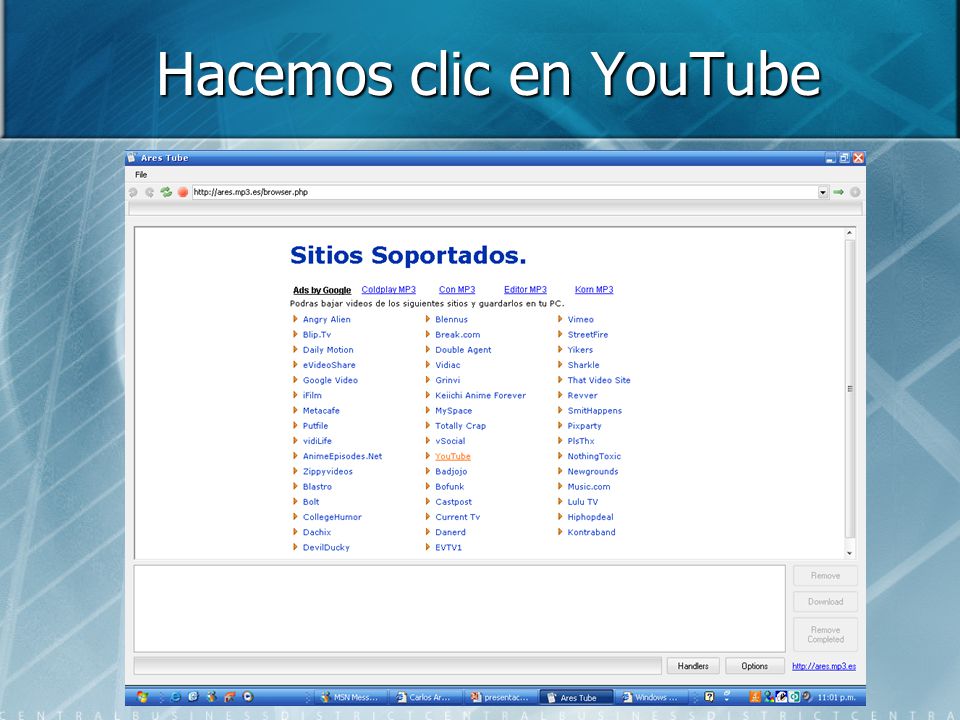This screenshot has height=720, width=960.
Task: Click the Handlers button
Action: coord(693,666)
